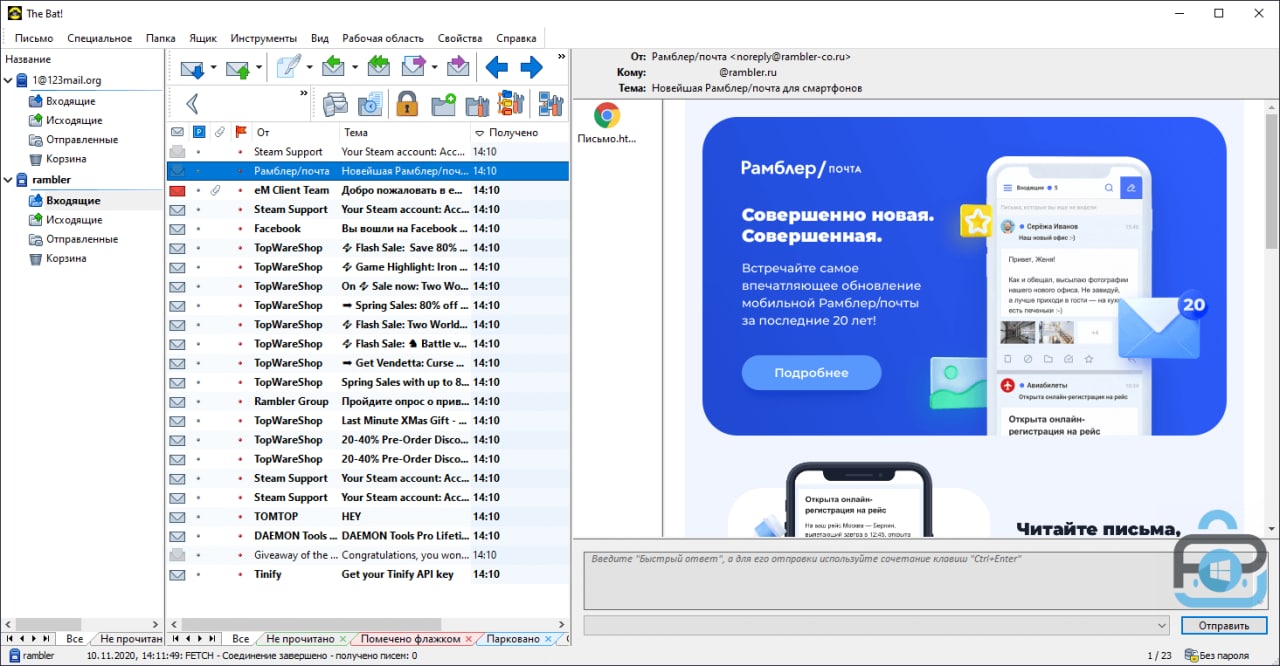Open the Специальное menu
The image size is (1280, 666).
click(x=100, y=38)
